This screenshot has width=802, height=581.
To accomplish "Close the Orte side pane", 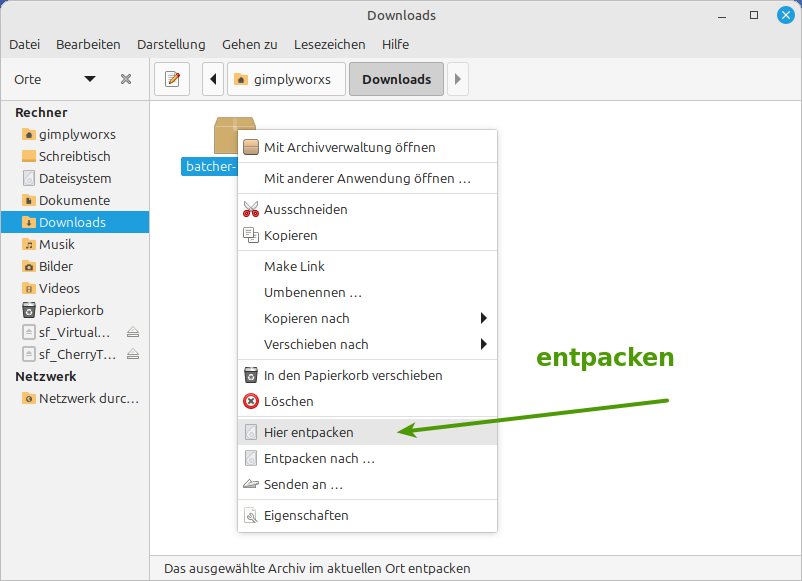I will pyautogui.click(x=126, y=79).
